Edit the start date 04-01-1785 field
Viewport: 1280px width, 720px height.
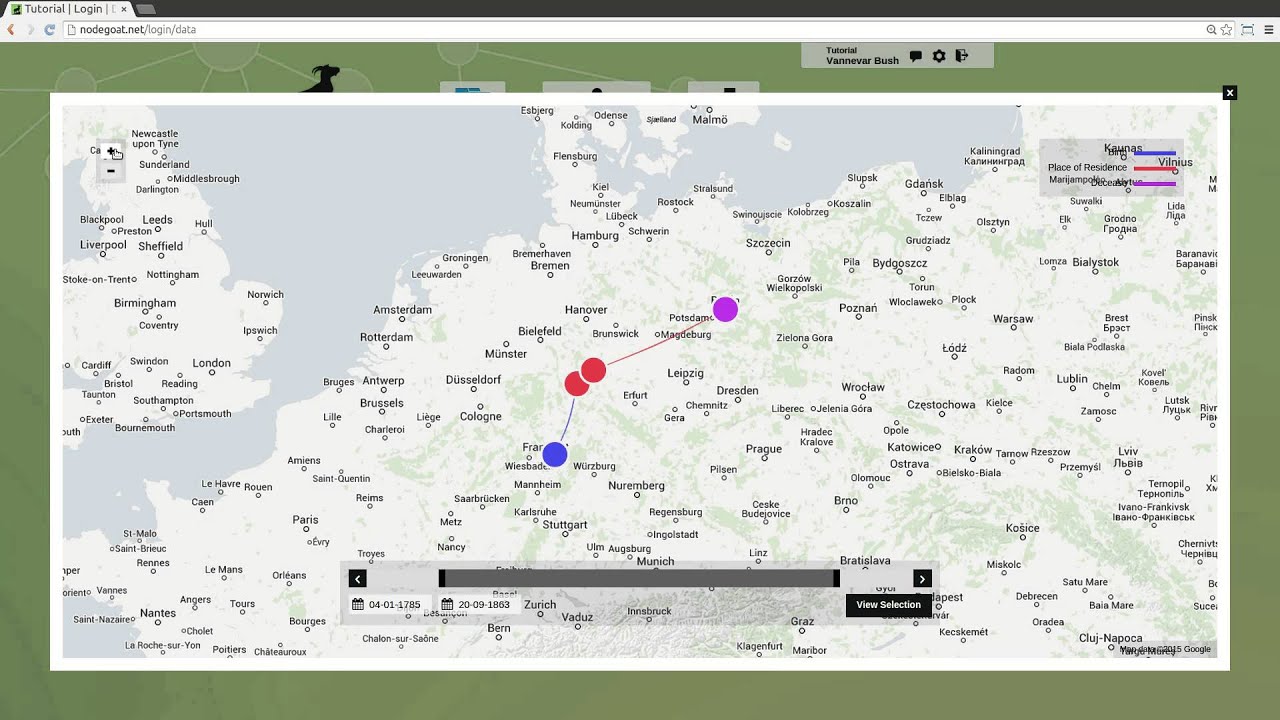[394, 605]
